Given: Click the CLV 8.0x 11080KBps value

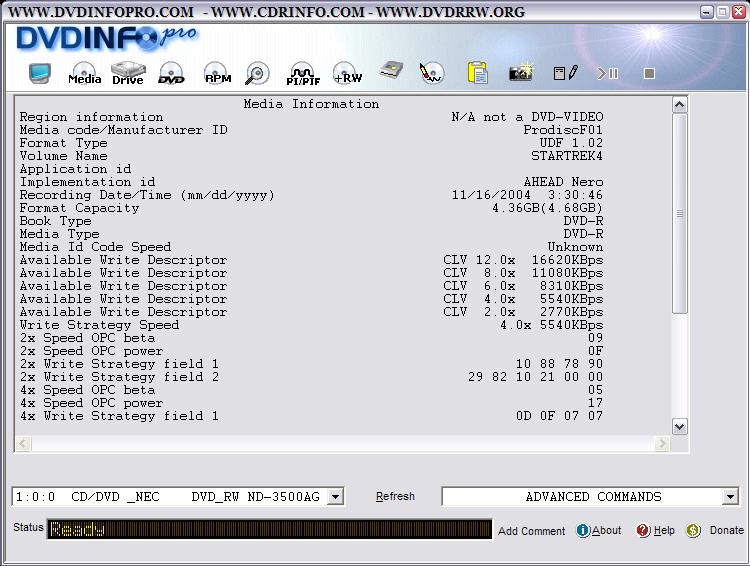Looking at the screenshot, I should (523, 273).
